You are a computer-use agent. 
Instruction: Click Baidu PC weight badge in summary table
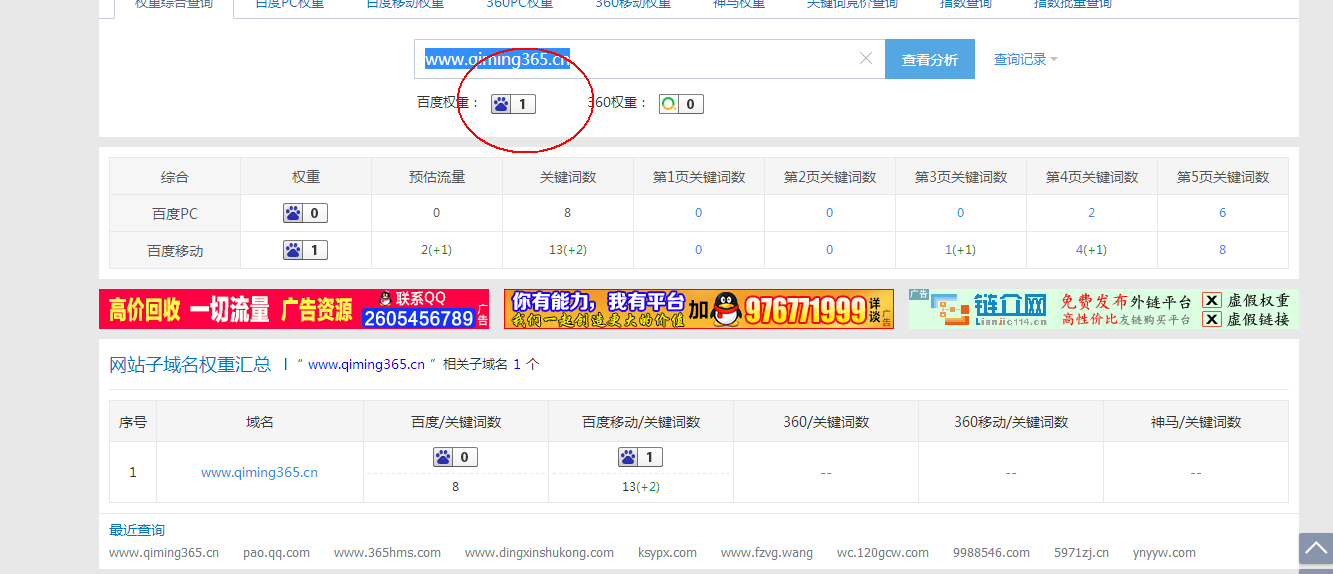pos(305,213)
